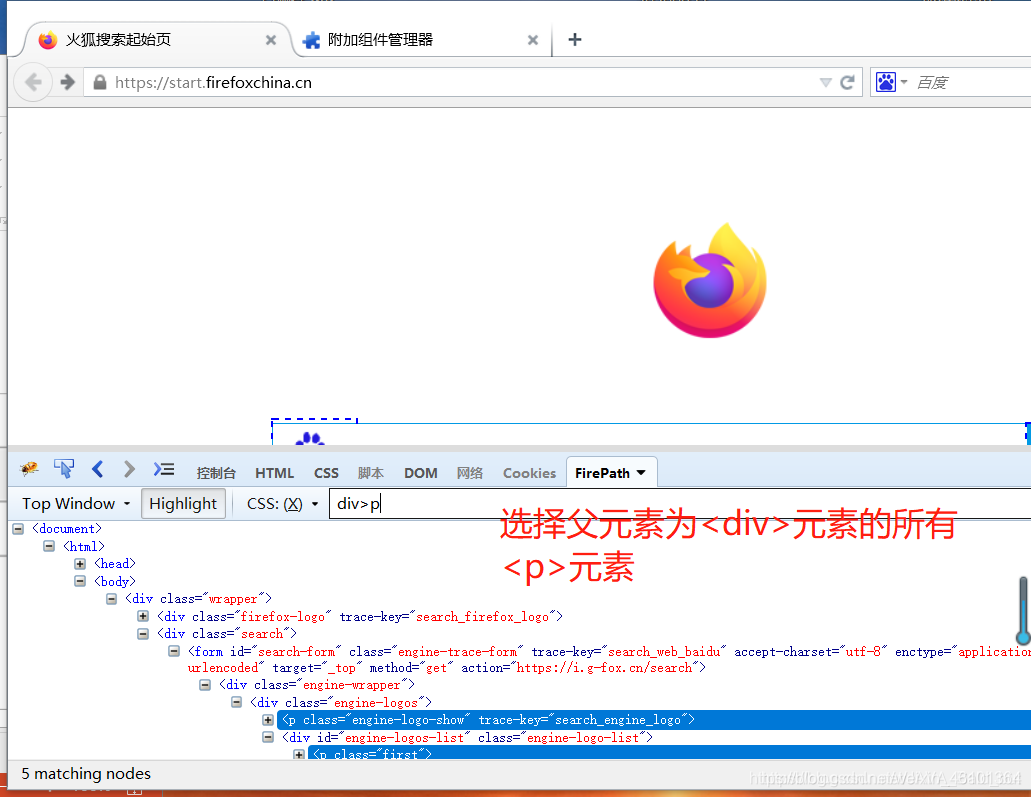Screen dimensions: 1031x797
Task: Open a new tab with plus button
Action: coord(575,39)
